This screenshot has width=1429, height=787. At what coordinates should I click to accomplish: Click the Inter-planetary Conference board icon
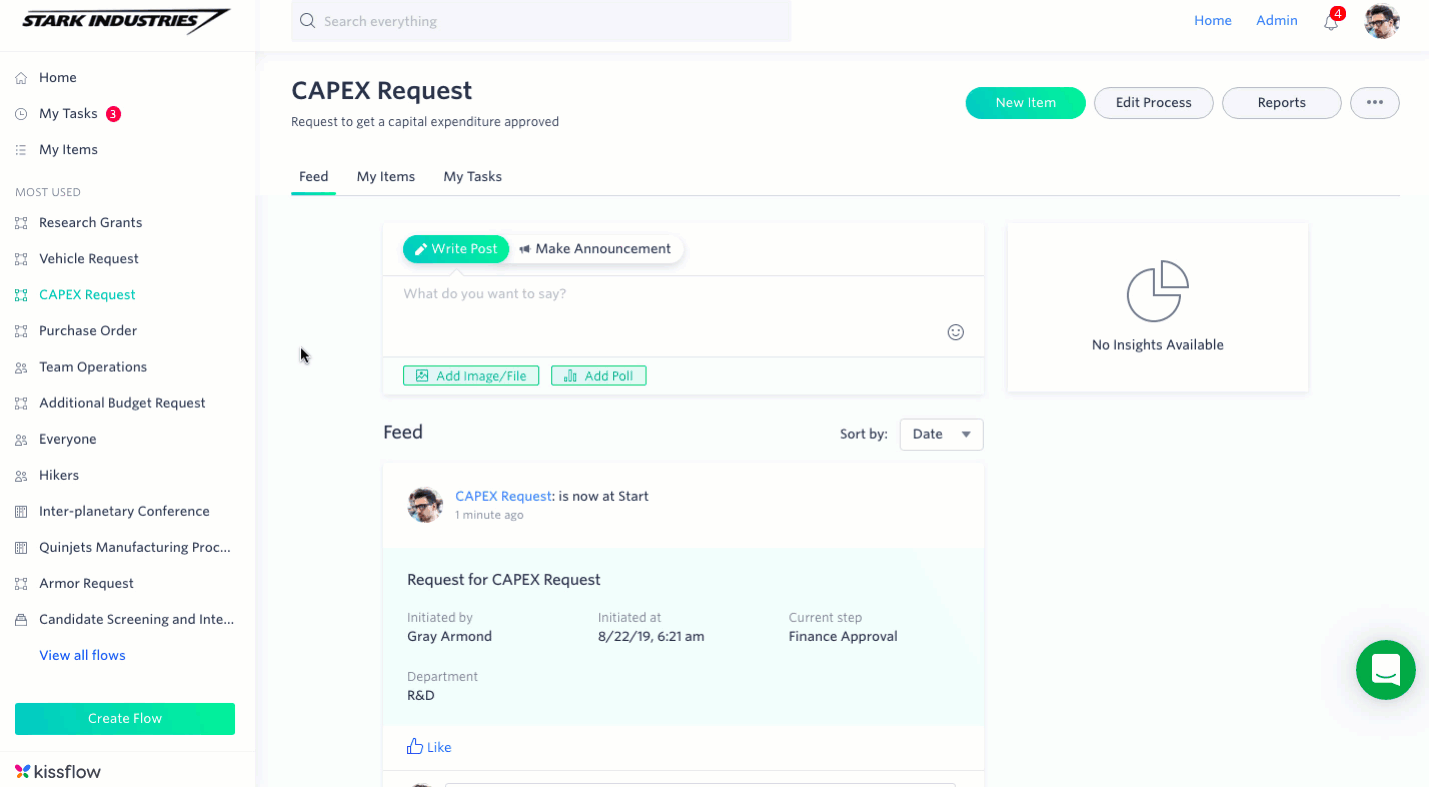coord(21,511)
